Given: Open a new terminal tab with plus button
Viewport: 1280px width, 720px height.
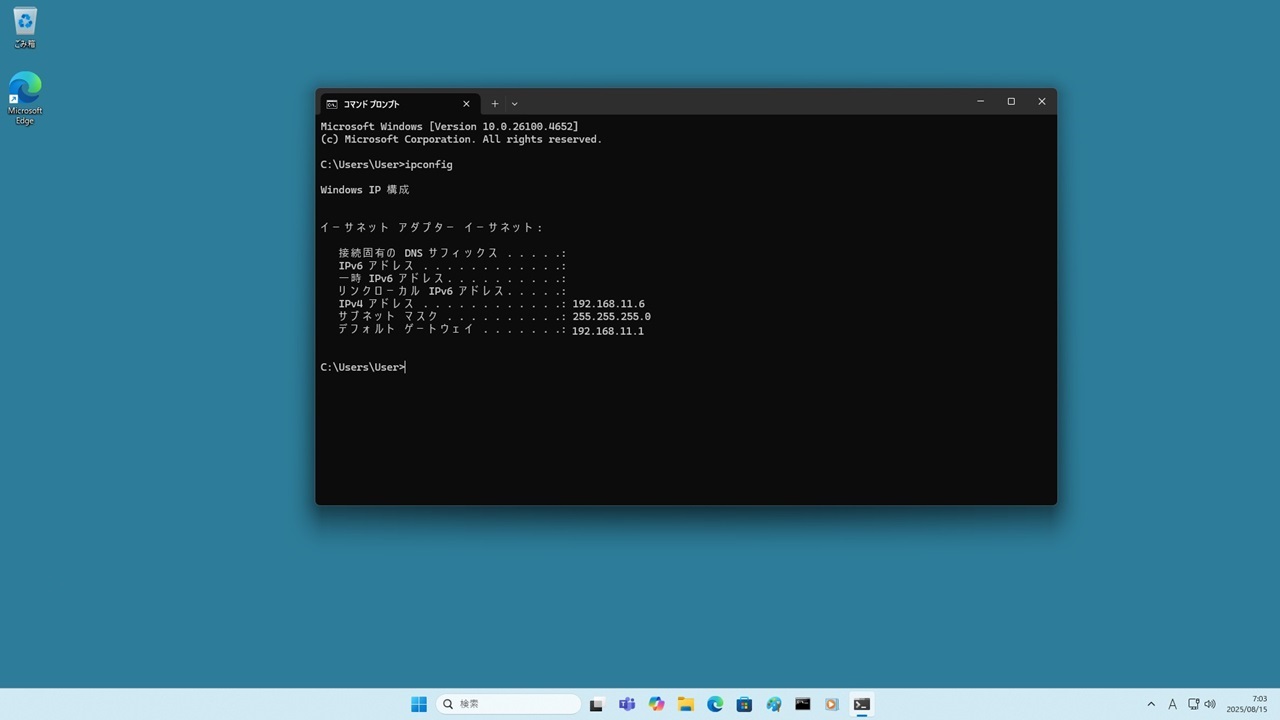Looking at the screenshot, I should pos(494,103).
